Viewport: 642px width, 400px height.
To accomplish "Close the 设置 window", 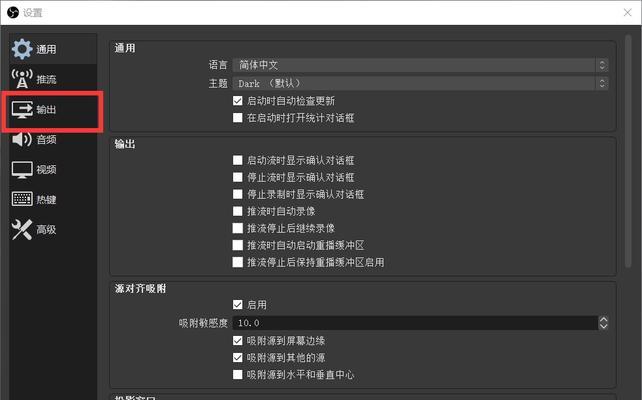I will (x=627, y=12).
